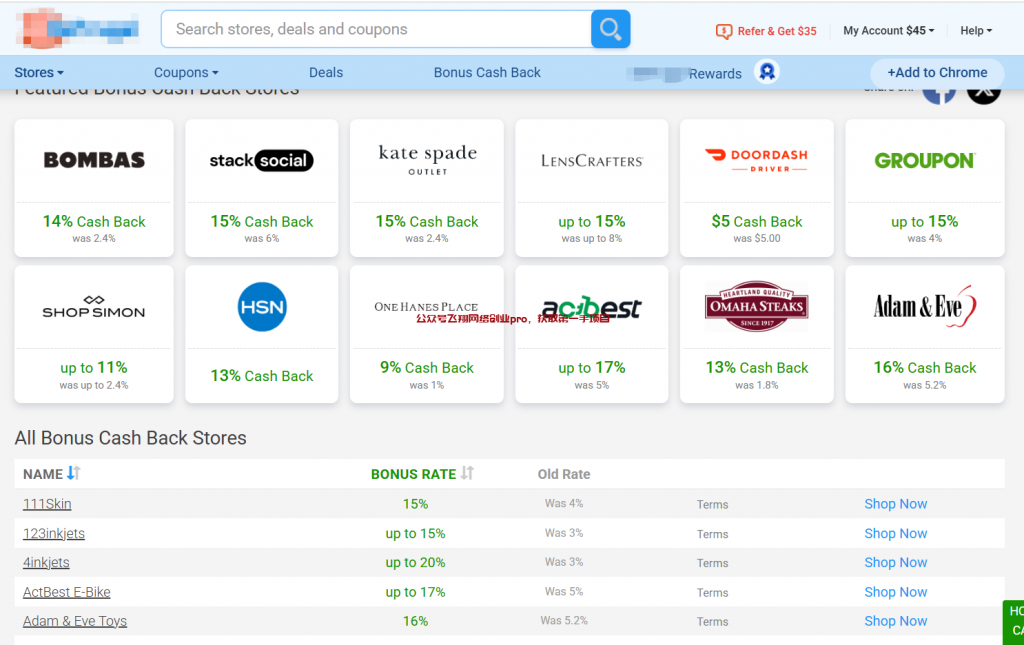This screenshot has height=645, width=1024.
Task: Click the +Add to Chrome button
Action: coord(937,73)
